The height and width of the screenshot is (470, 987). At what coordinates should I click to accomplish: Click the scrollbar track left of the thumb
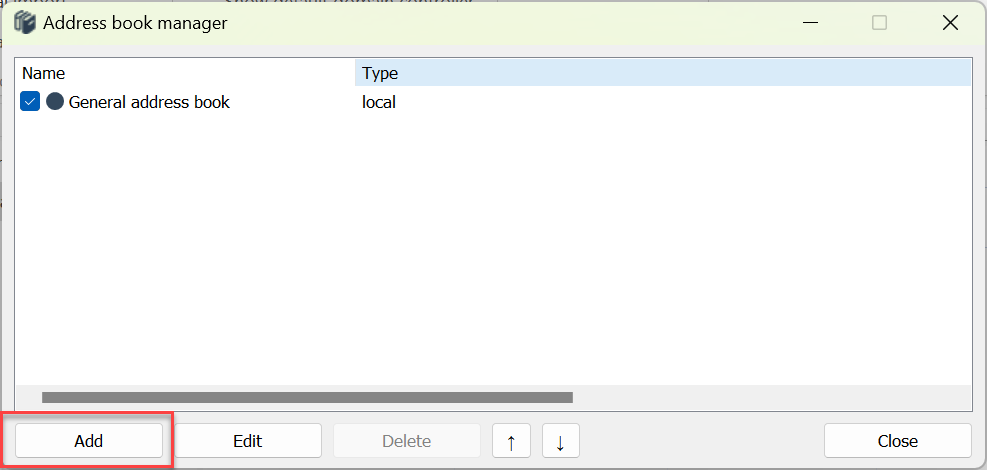[x=29, y=398]
